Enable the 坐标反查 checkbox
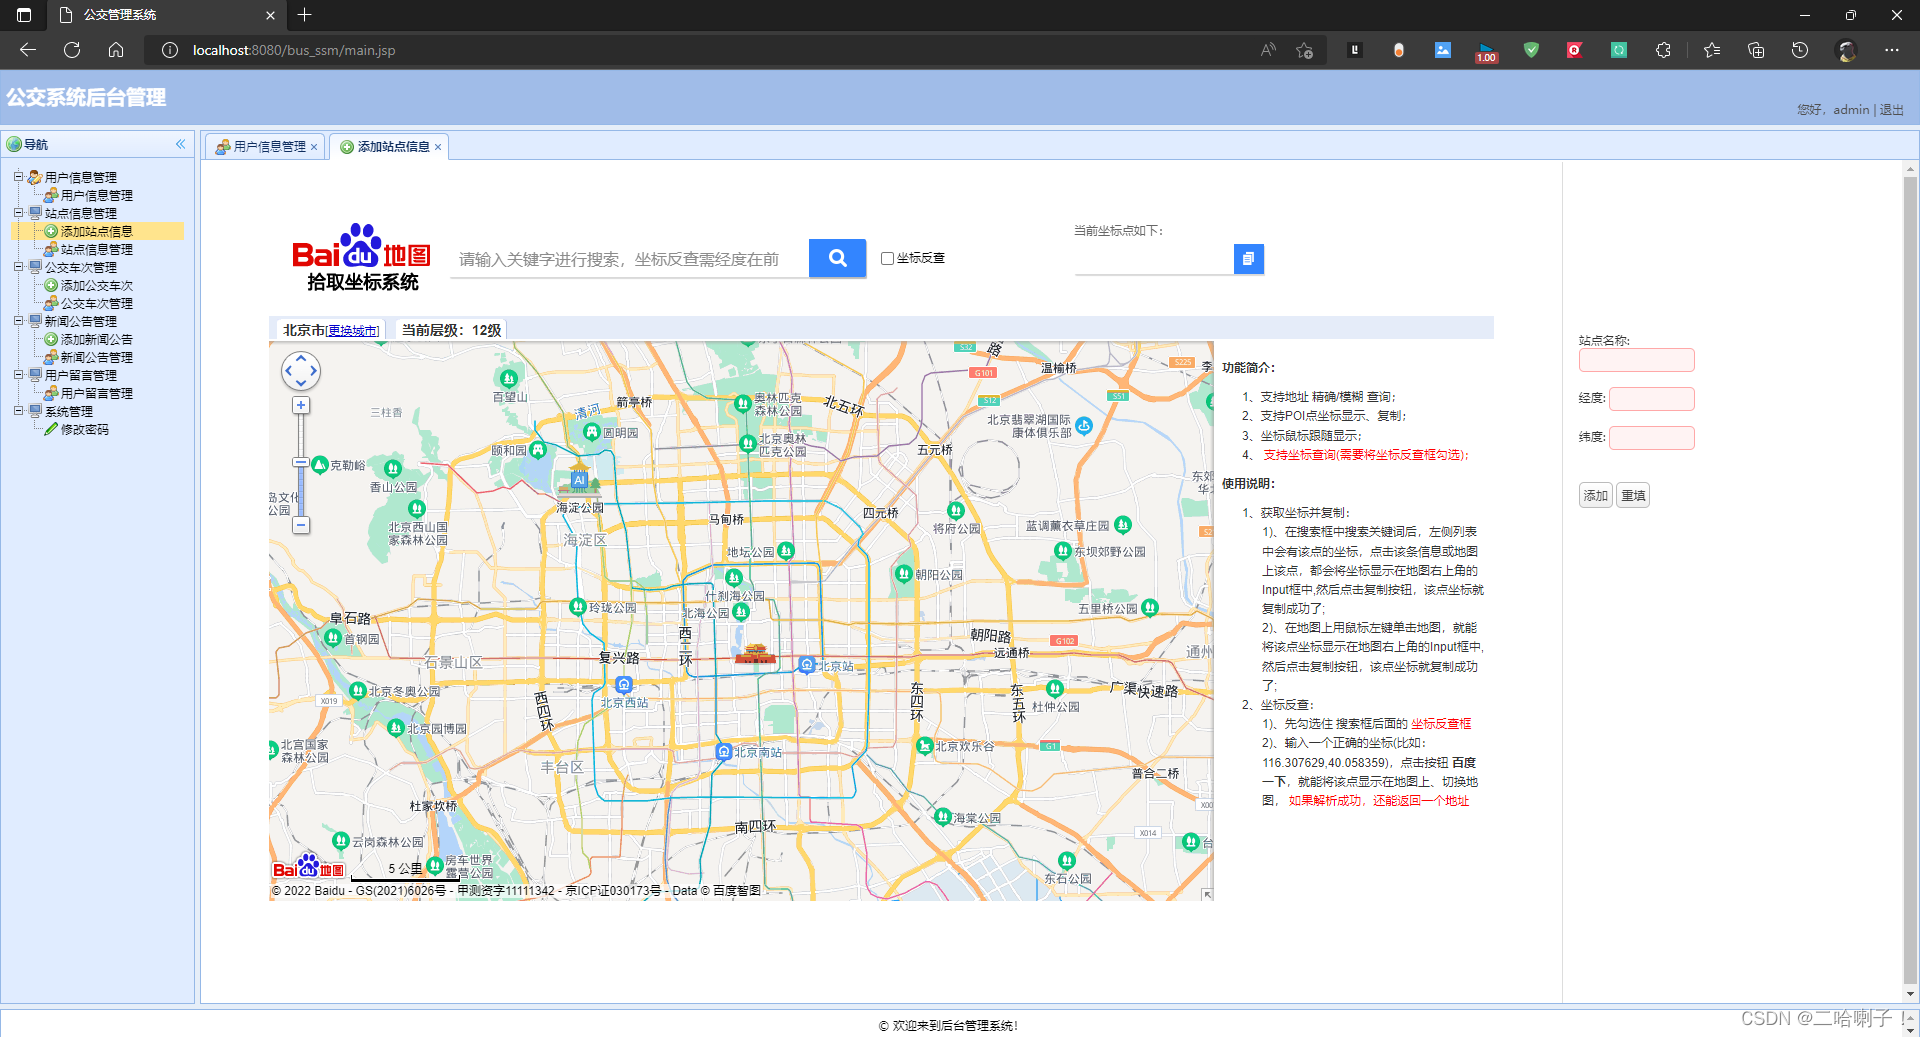 (887, 258)
